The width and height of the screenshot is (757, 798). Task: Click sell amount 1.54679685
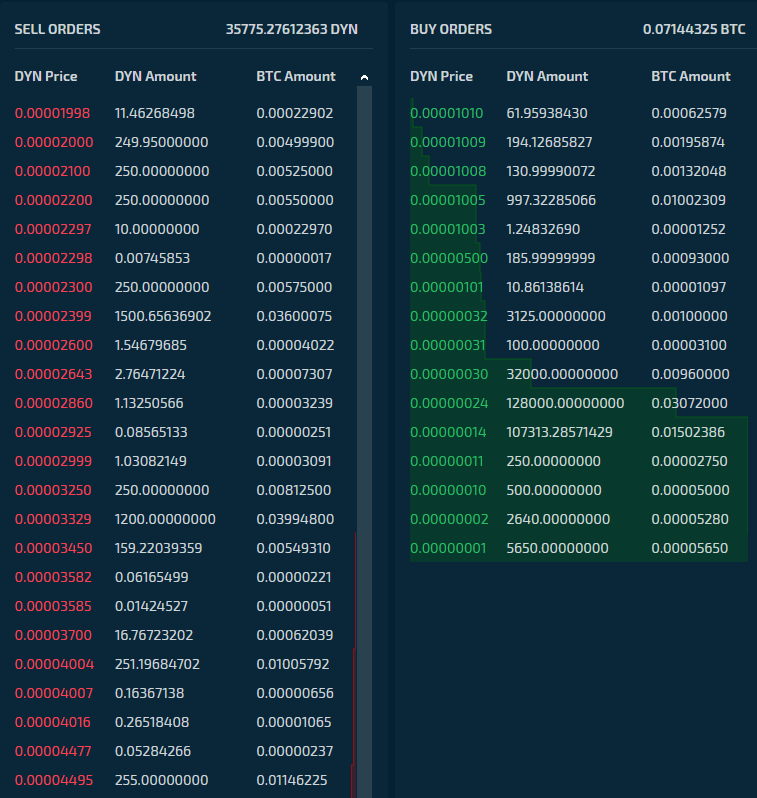point(151,345)
